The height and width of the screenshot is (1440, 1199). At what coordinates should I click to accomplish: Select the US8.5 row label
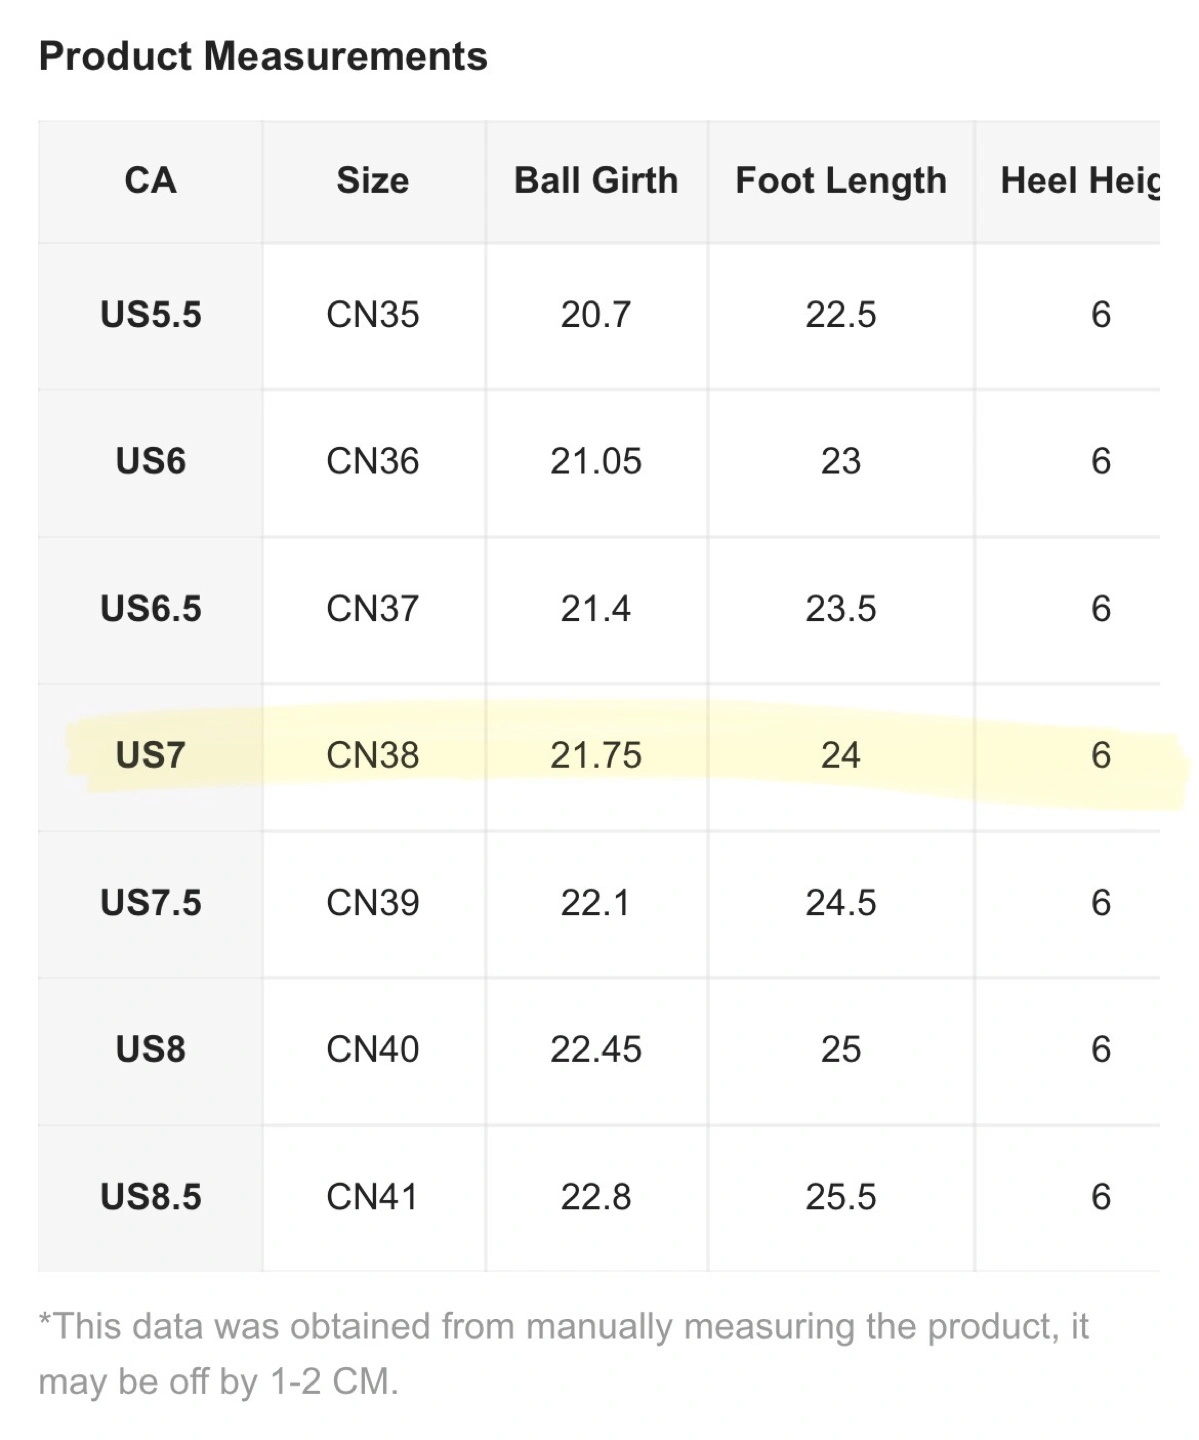150,1197
